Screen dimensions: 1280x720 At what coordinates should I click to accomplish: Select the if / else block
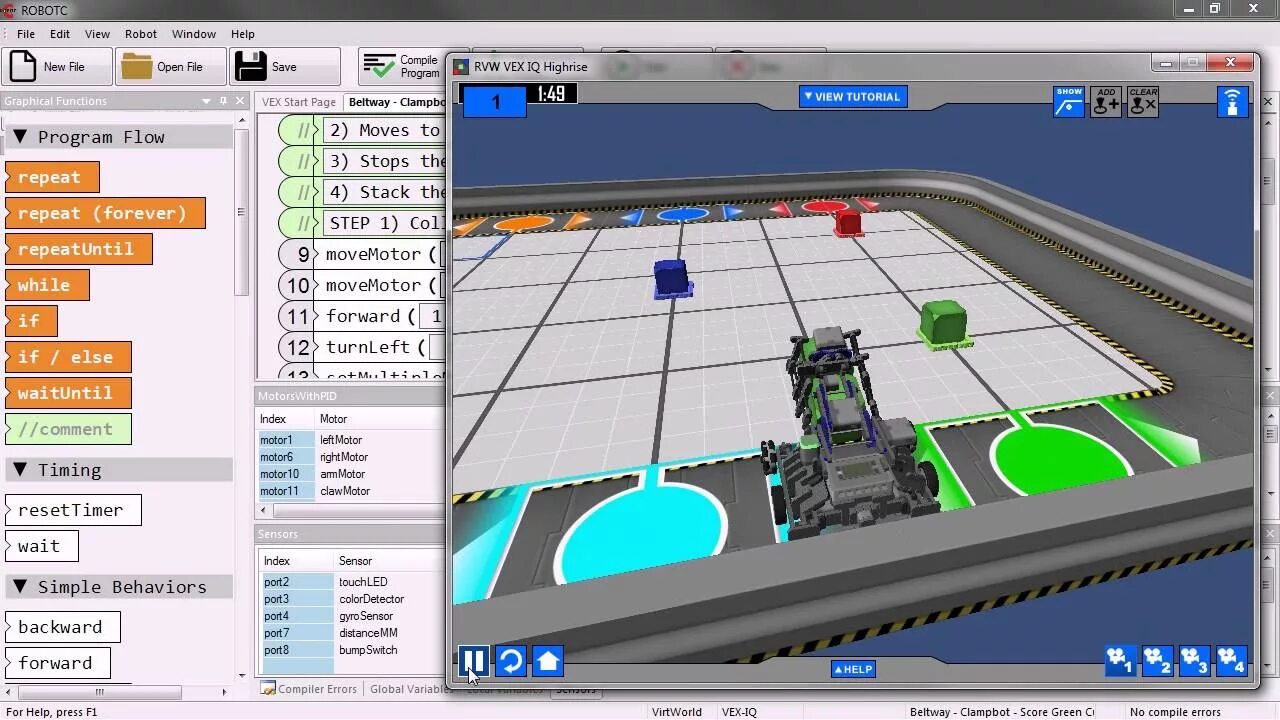68,357
